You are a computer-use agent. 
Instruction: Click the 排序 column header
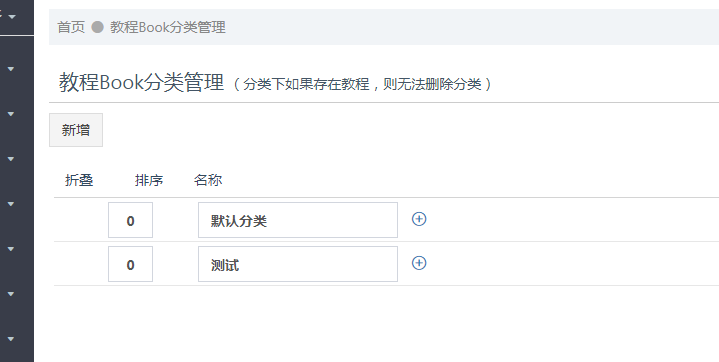(149, 180)
